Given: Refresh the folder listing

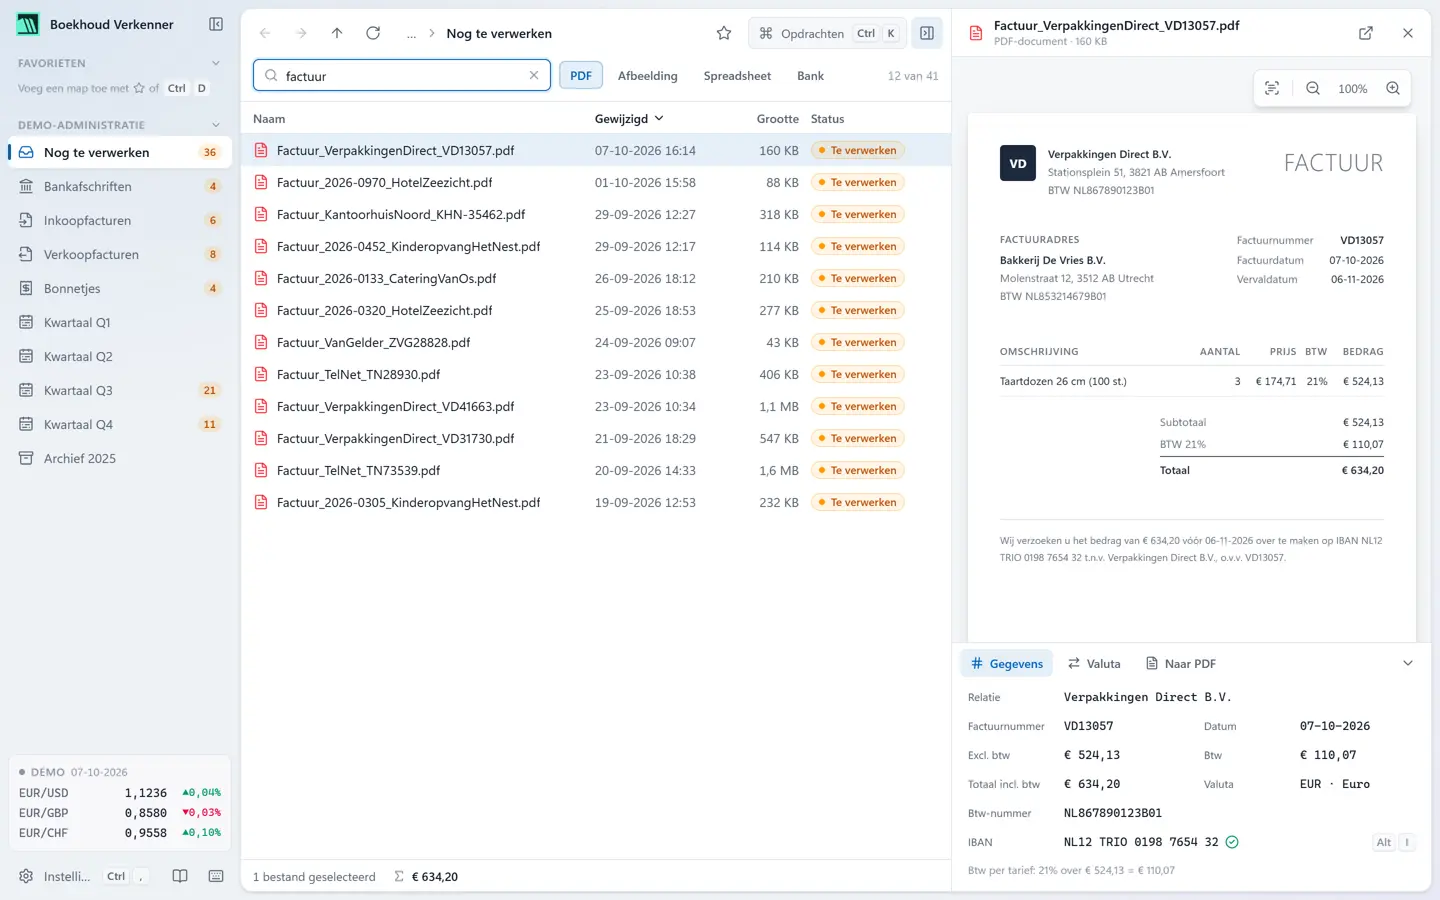Looking at the screenshot, I should pos(373,33).
